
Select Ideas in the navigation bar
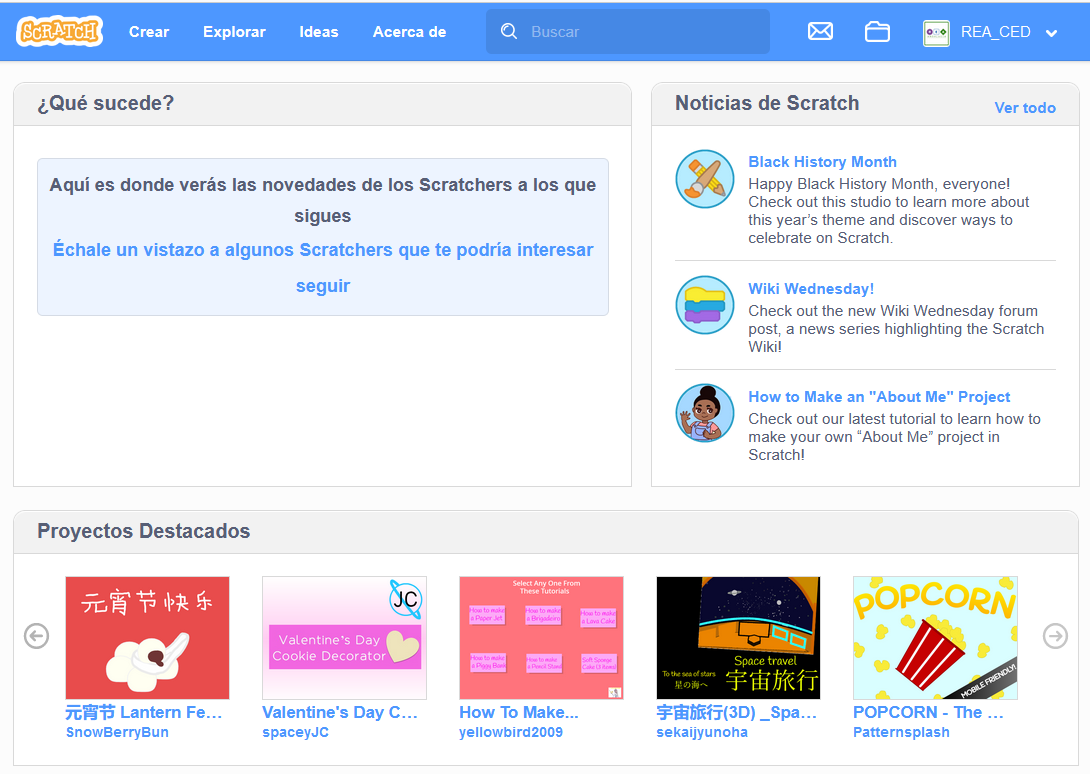[319, 31]
